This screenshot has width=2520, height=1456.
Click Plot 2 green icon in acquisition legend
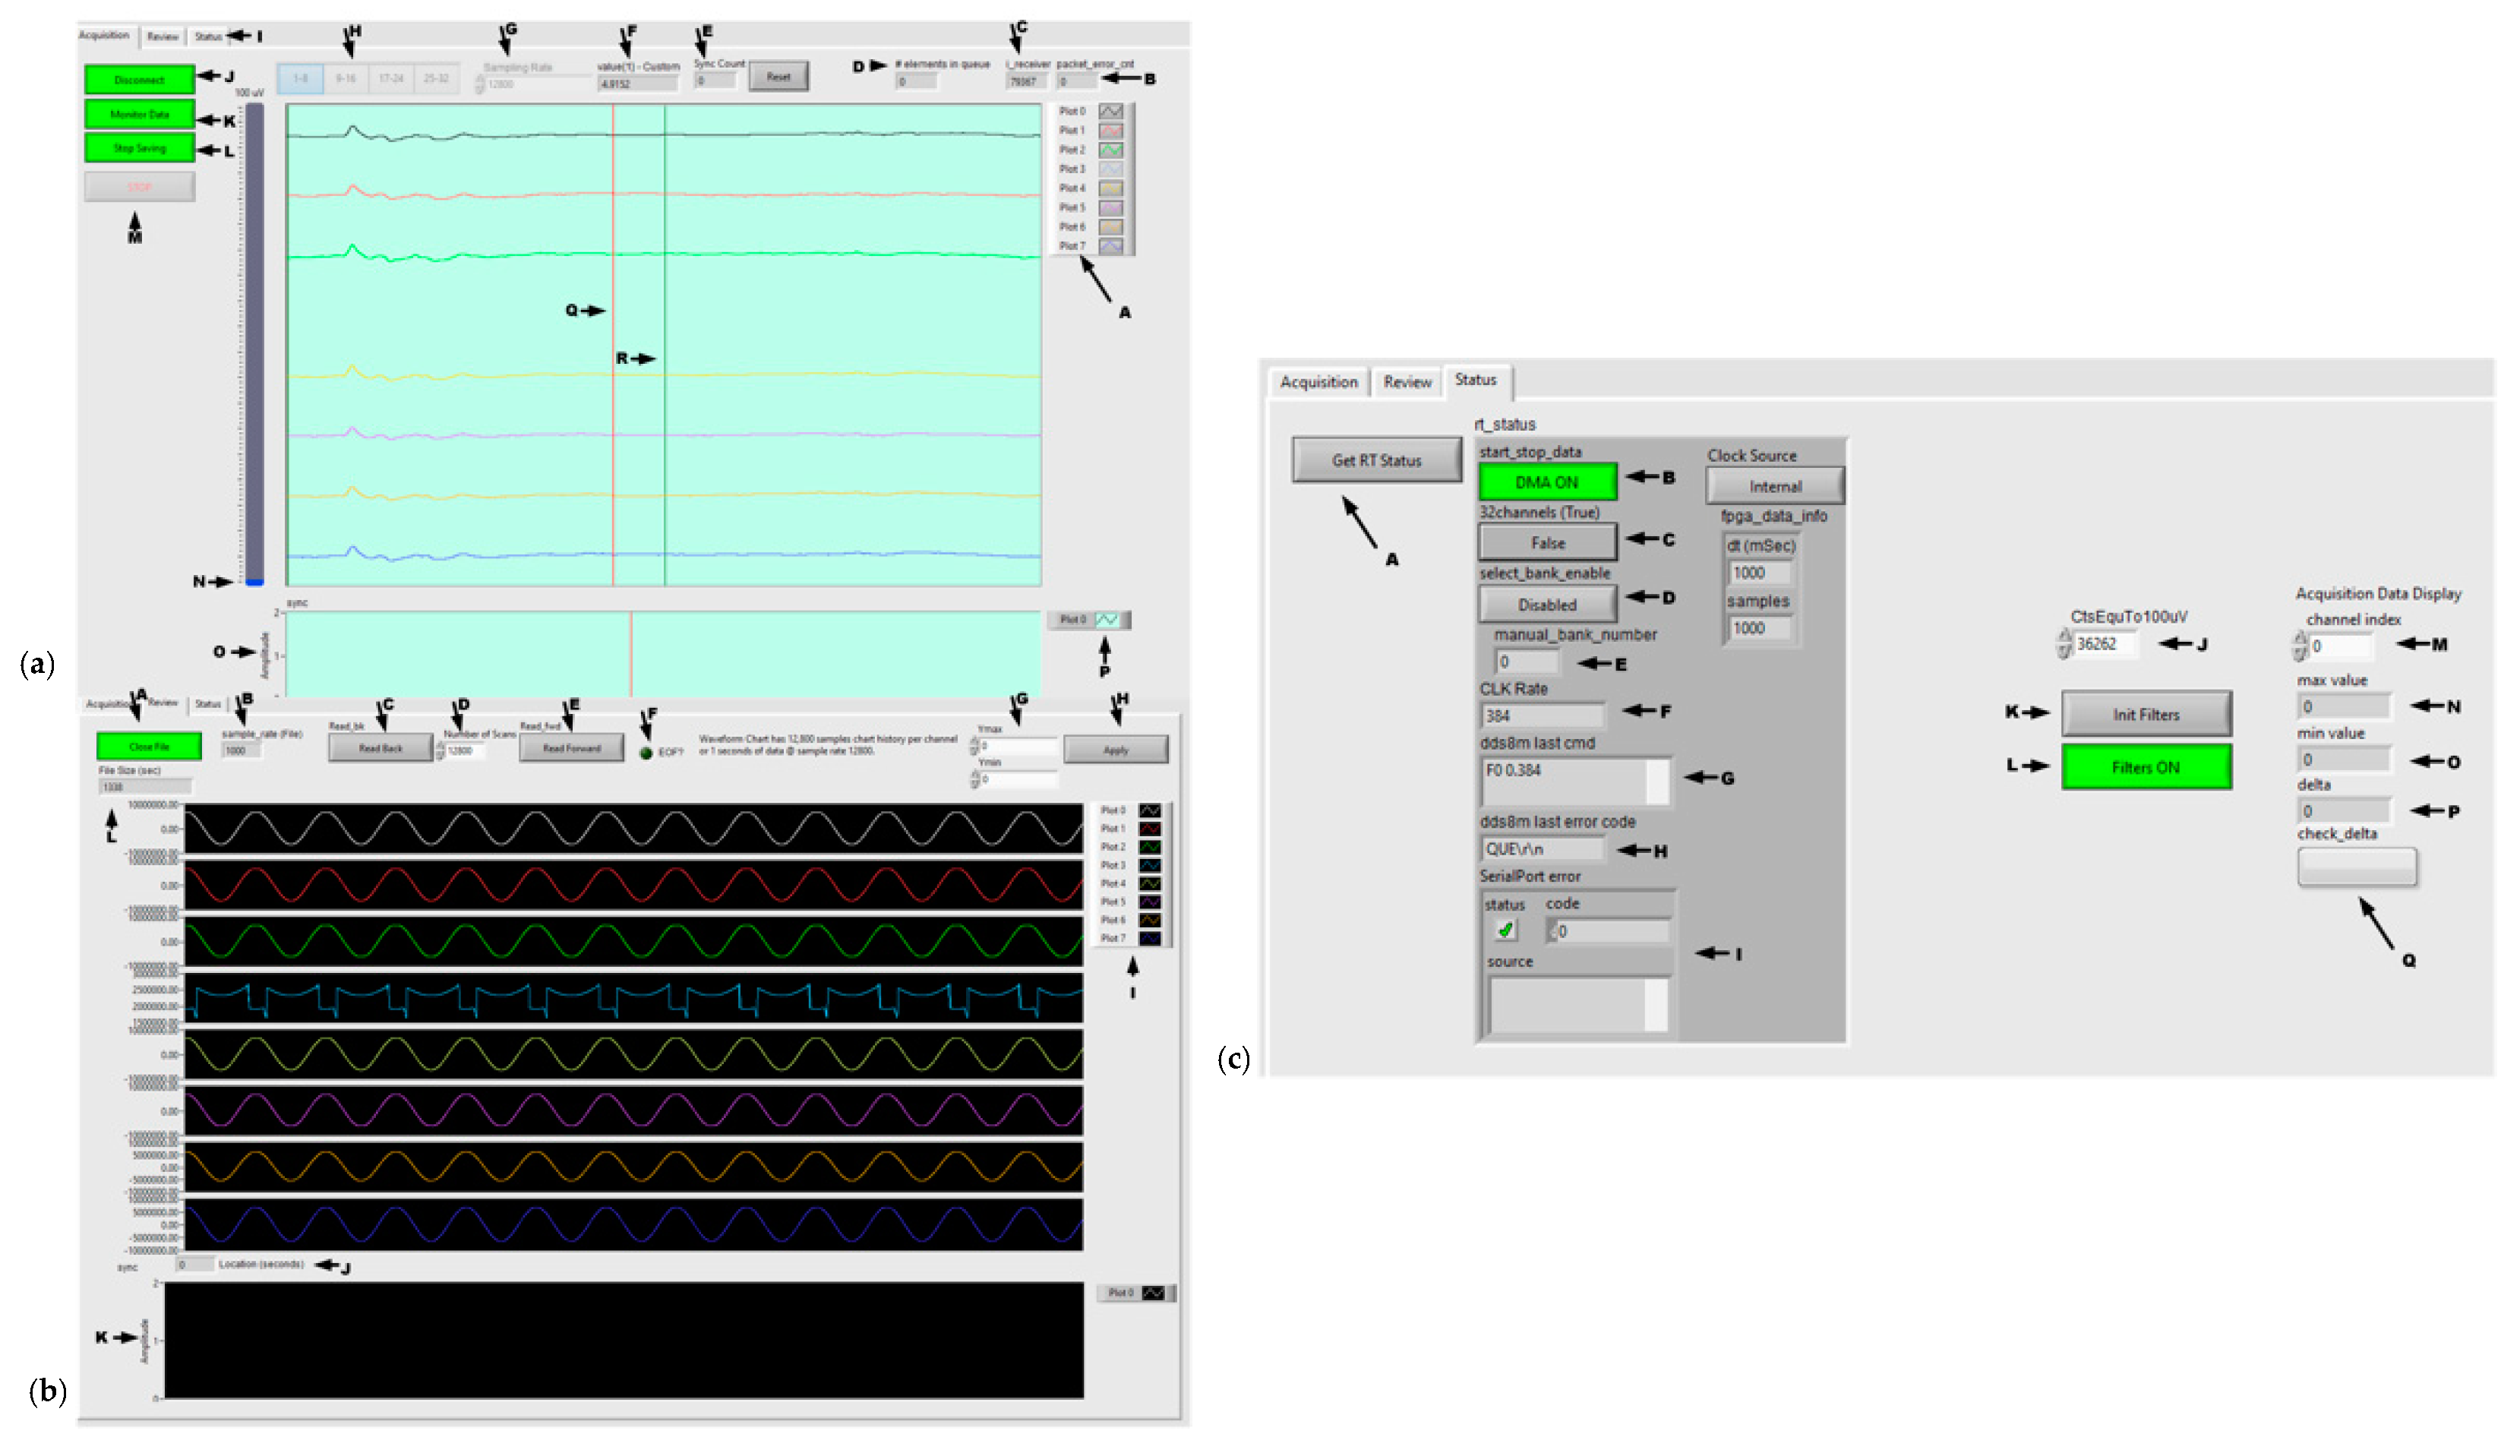coord(1110,150)
